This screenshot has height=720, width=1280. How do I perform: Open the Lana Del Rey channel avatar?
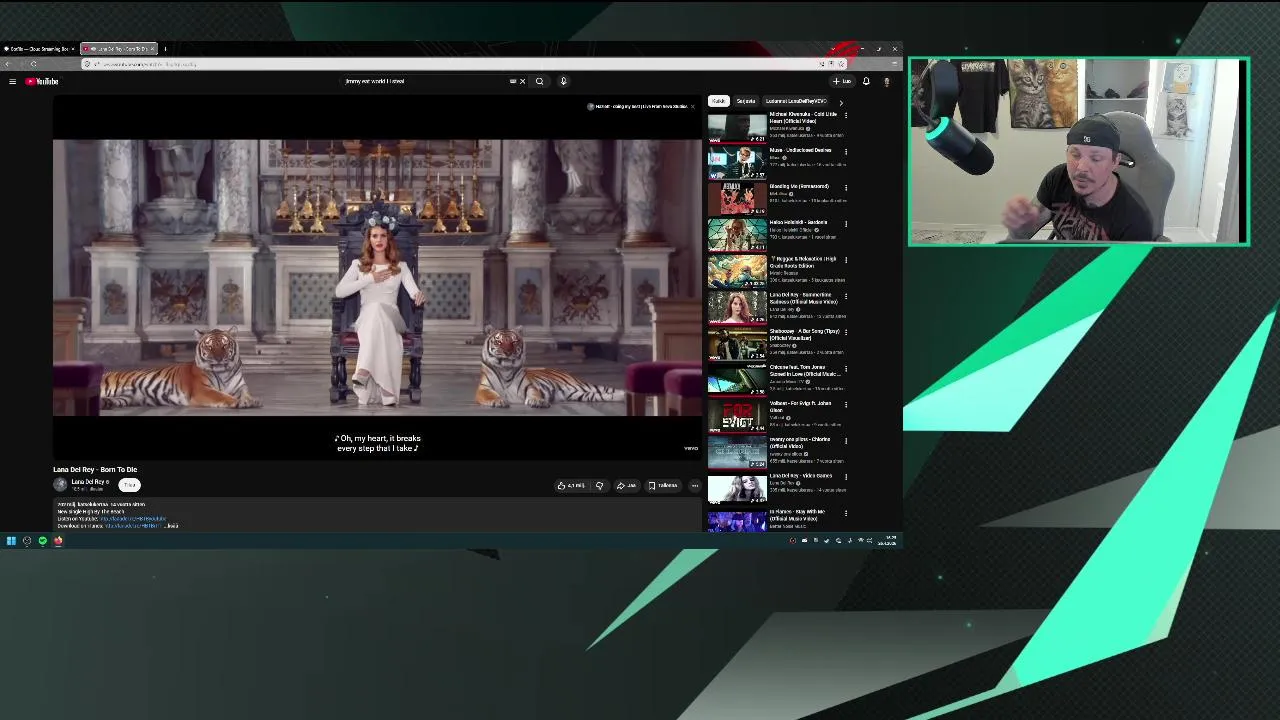coord(60,484)
